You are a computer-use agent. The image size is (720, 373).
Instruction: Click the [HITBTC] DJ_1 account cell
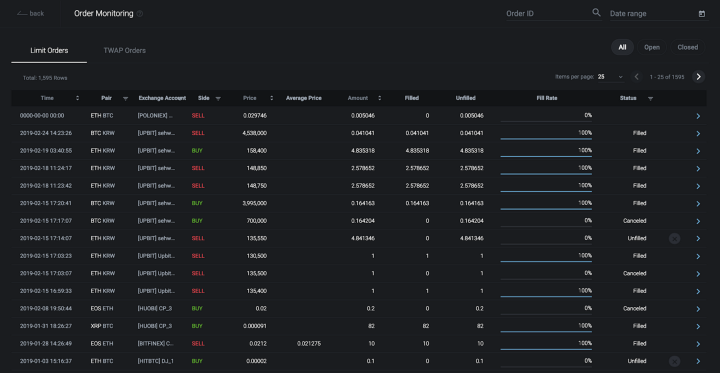click(156, 361)
